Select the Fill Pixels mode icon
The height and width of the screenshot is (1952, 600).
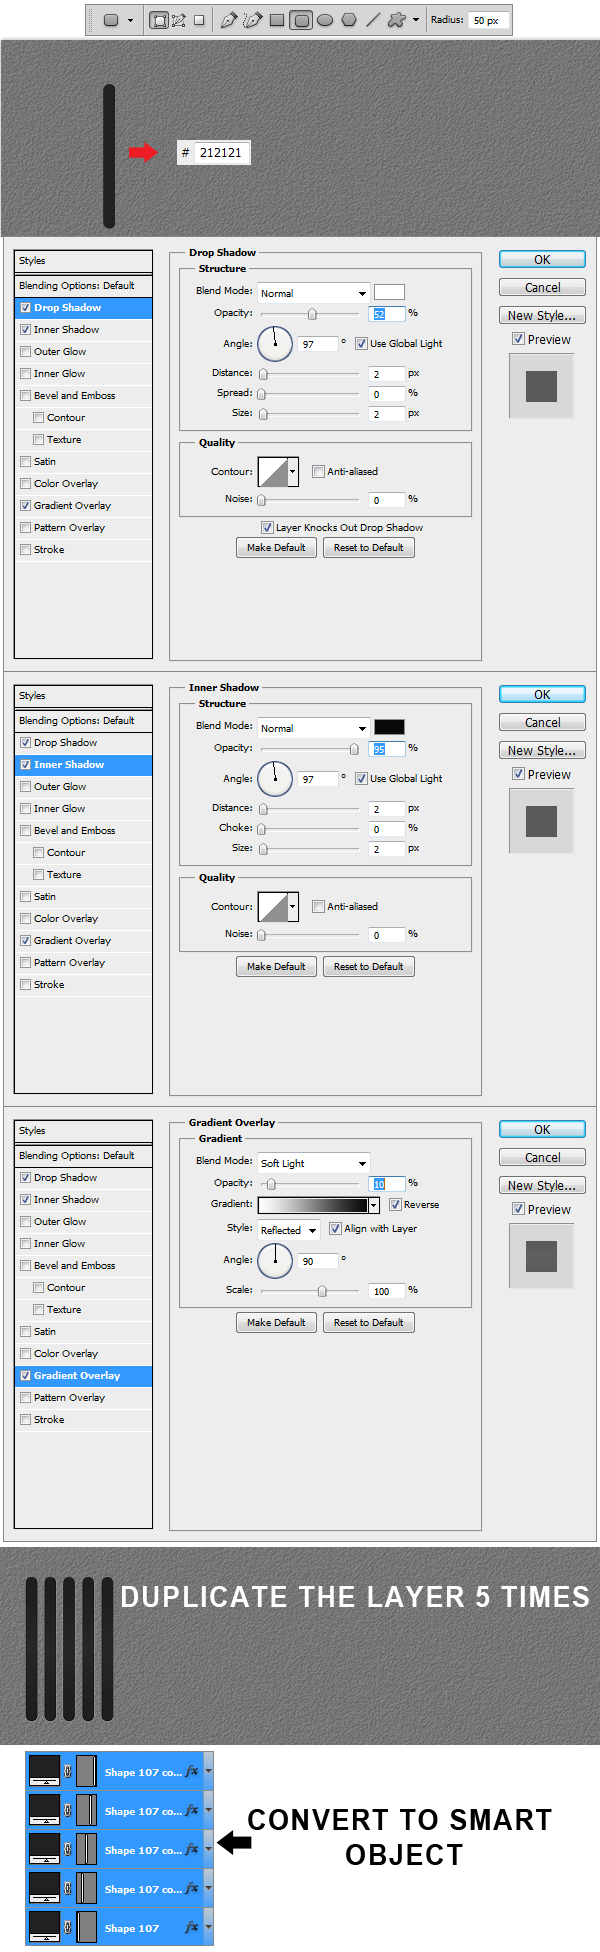(199, 20)
